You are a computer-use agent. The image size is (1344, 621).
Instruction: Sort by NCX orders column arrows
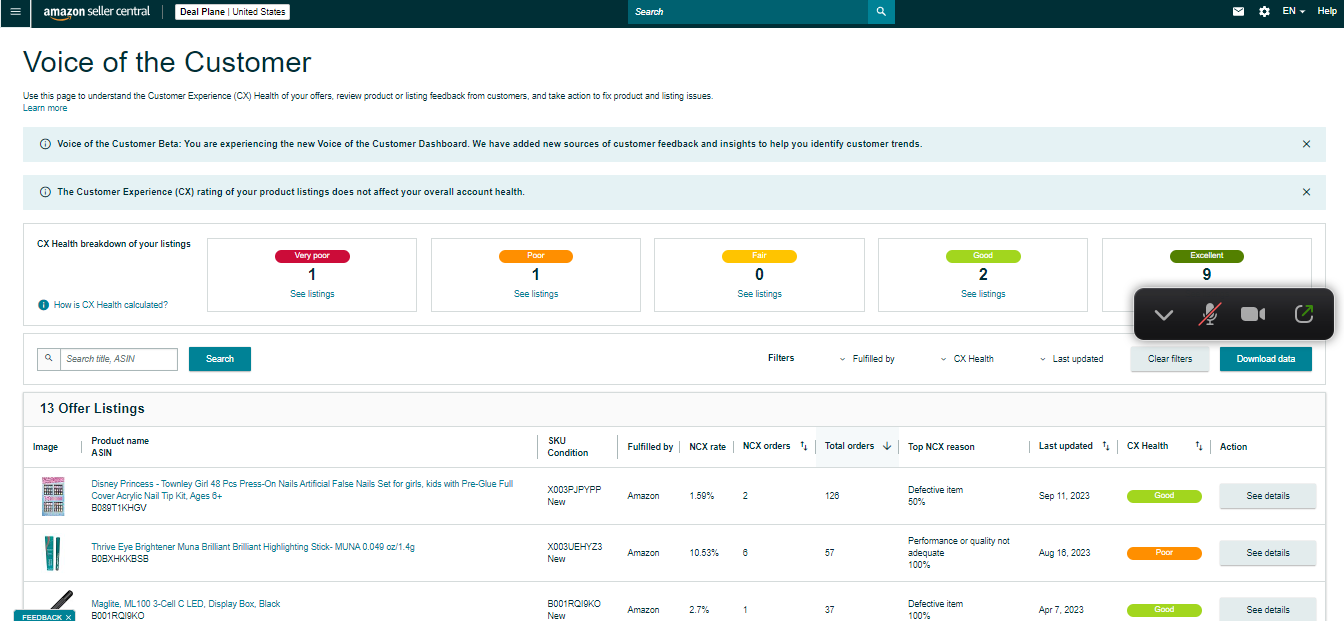pos(804,447)
